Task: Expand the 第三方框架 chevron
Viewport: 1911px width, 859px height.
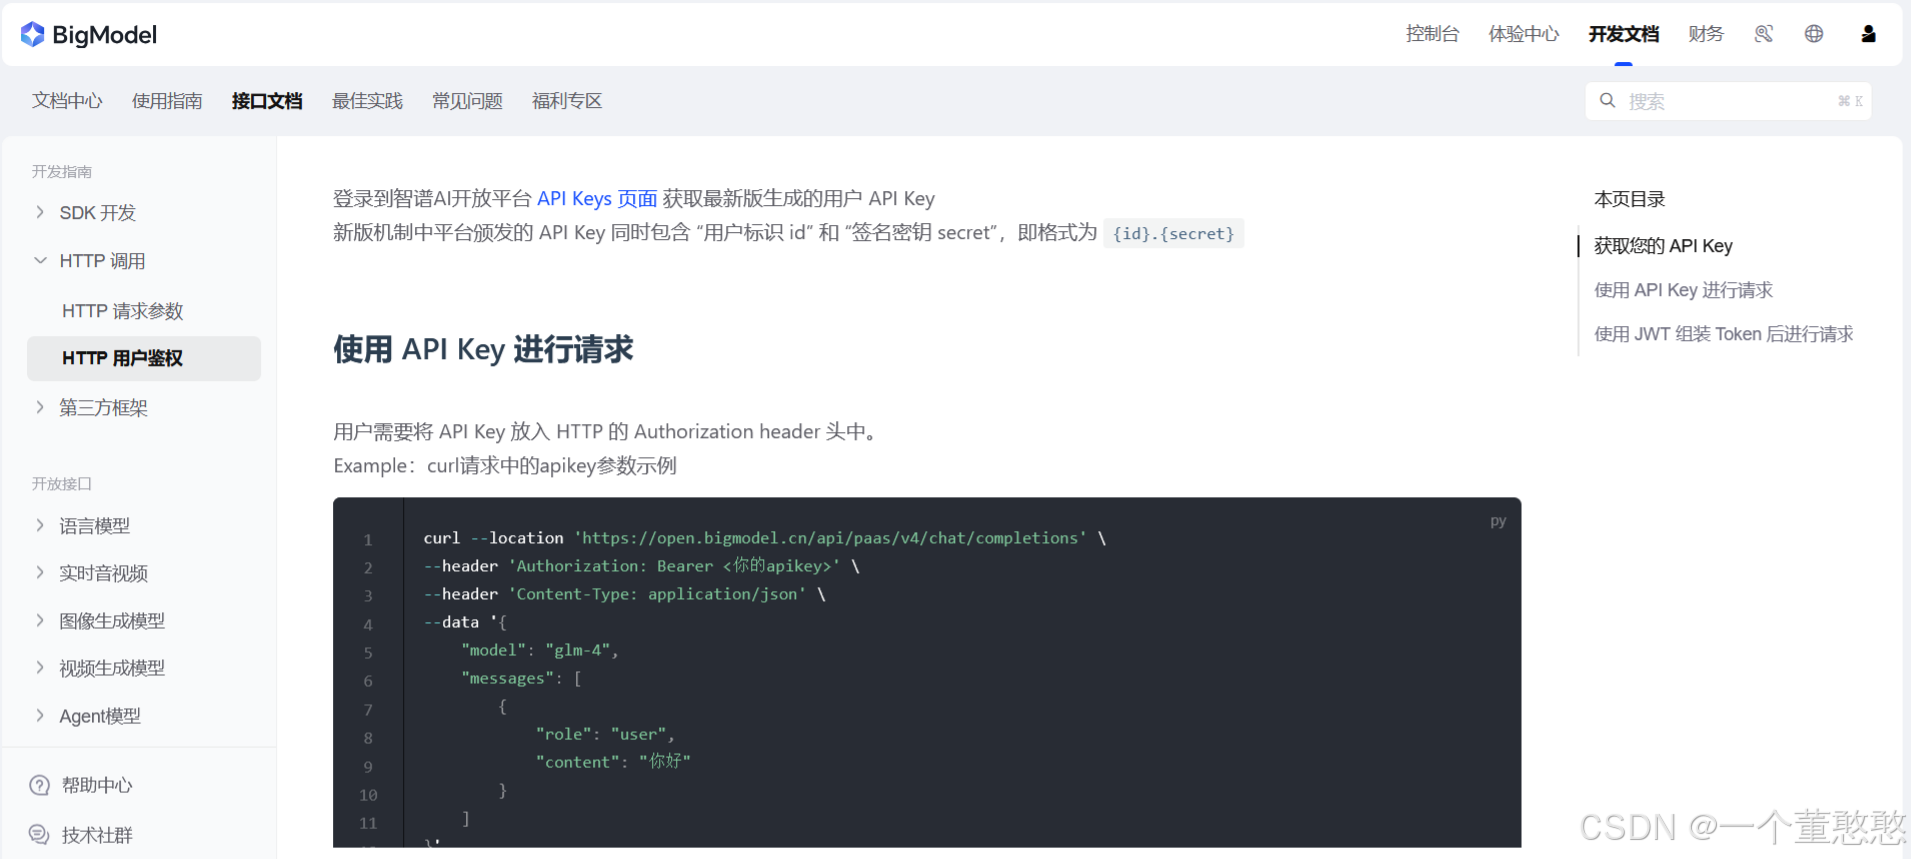Action: point(40,407)
